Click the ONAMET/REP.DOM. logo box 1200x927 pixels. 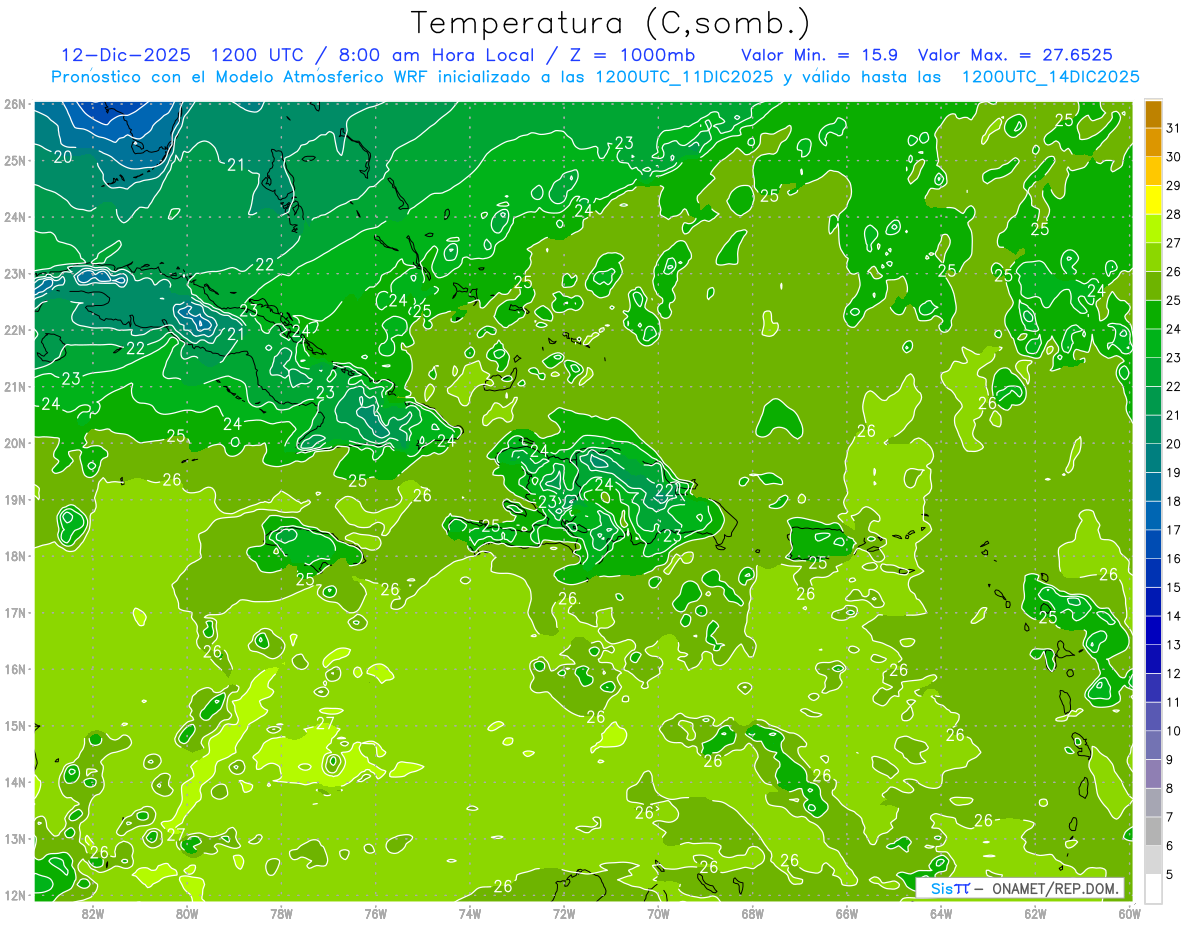coord(1020,888)
